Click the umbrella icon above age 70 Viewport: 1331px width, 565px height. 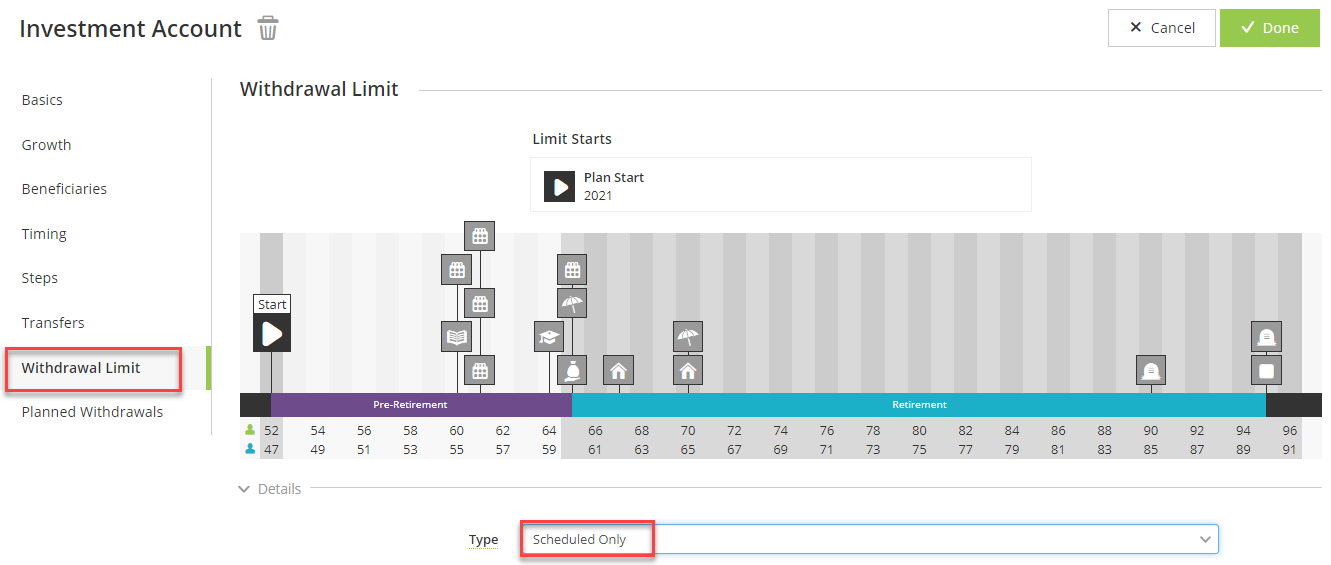(x=687, y=337)
